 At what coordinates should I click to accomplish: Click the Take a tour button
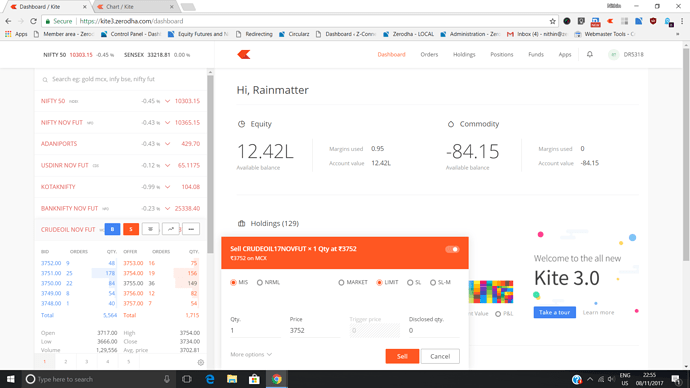point(554,312)
